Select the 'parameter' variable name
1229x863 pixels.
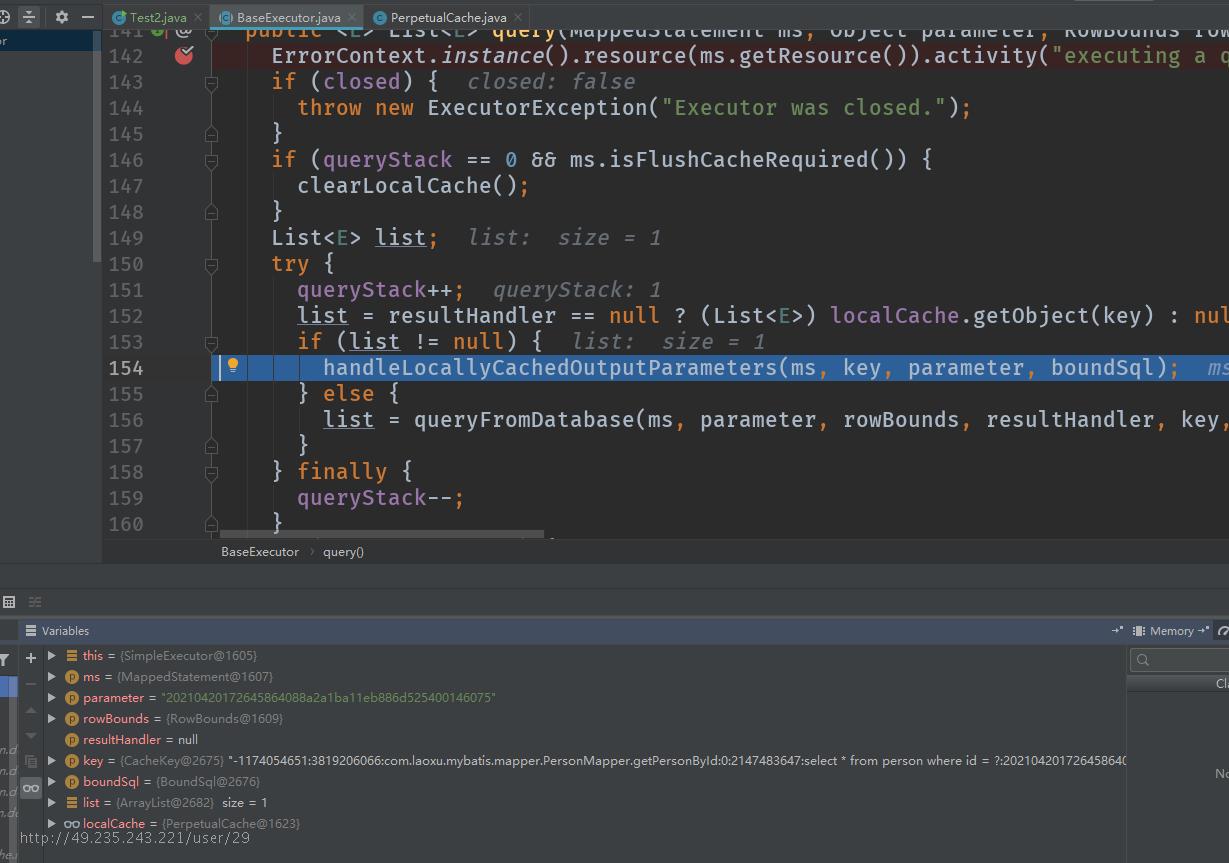(x=113, y=698)
